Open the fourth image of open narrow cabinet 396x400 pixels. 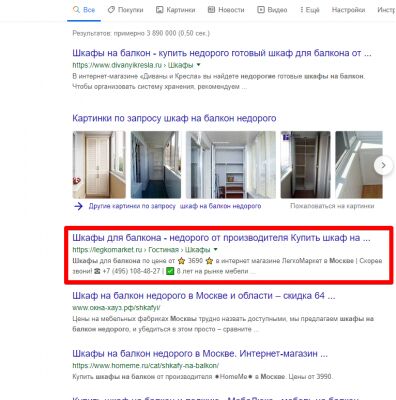click(x=305, y=165)
